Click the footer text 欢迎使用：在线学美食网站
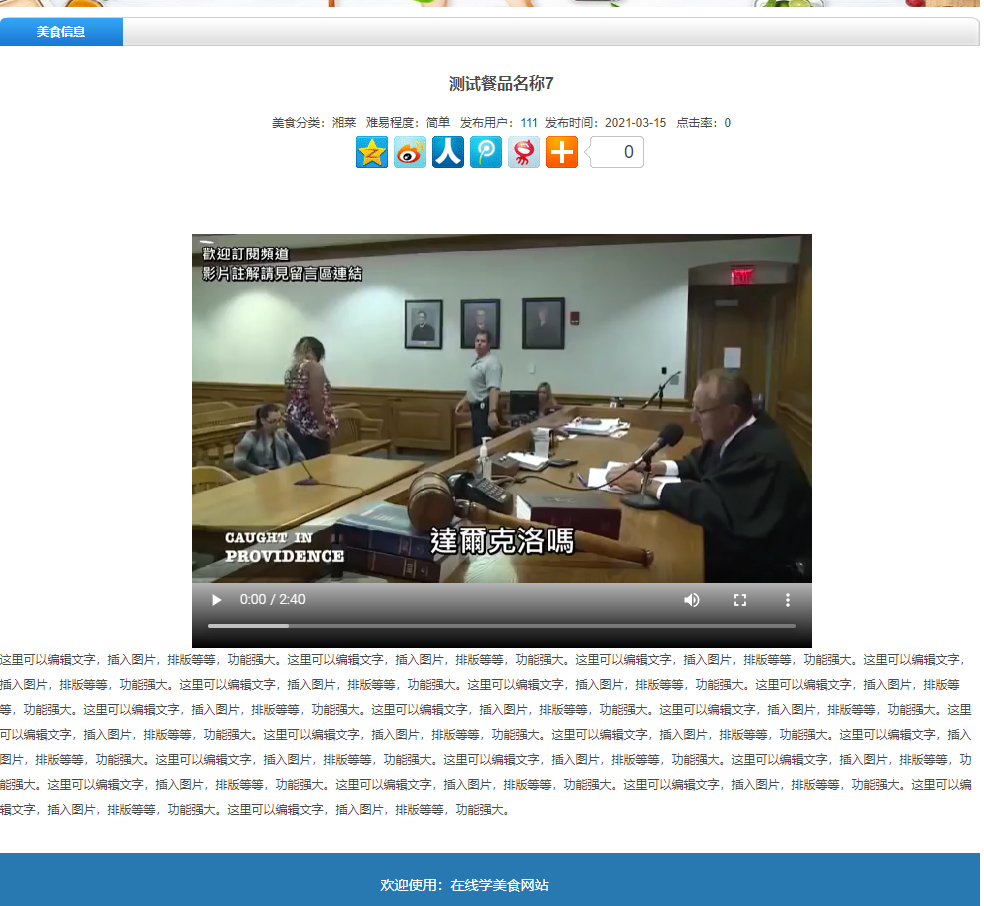Viewport: 984px width, 906px height. coord(464,885)
